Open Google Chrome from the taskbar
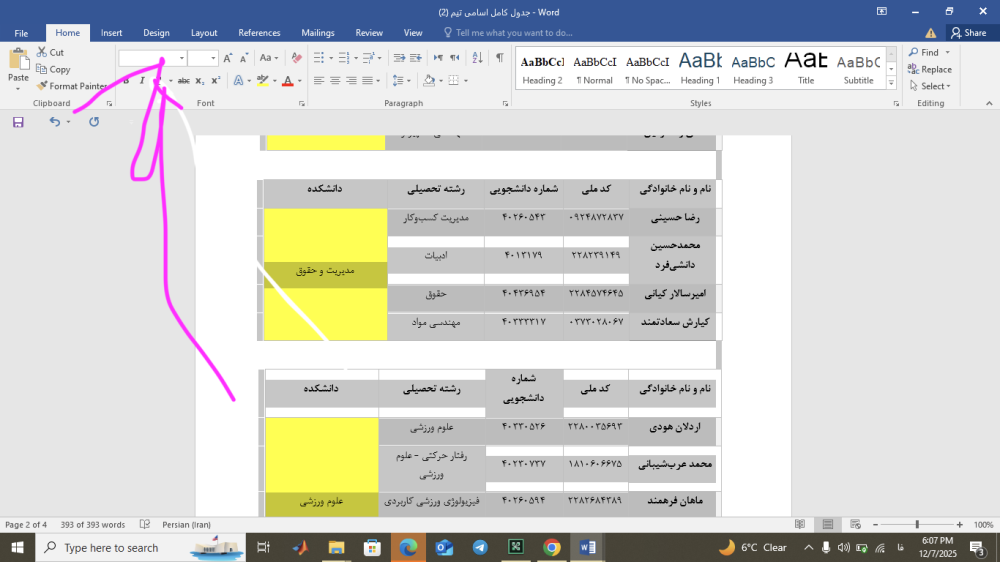Image resolution: width=1000 pixels, height=562 pixels. point(552,547)
